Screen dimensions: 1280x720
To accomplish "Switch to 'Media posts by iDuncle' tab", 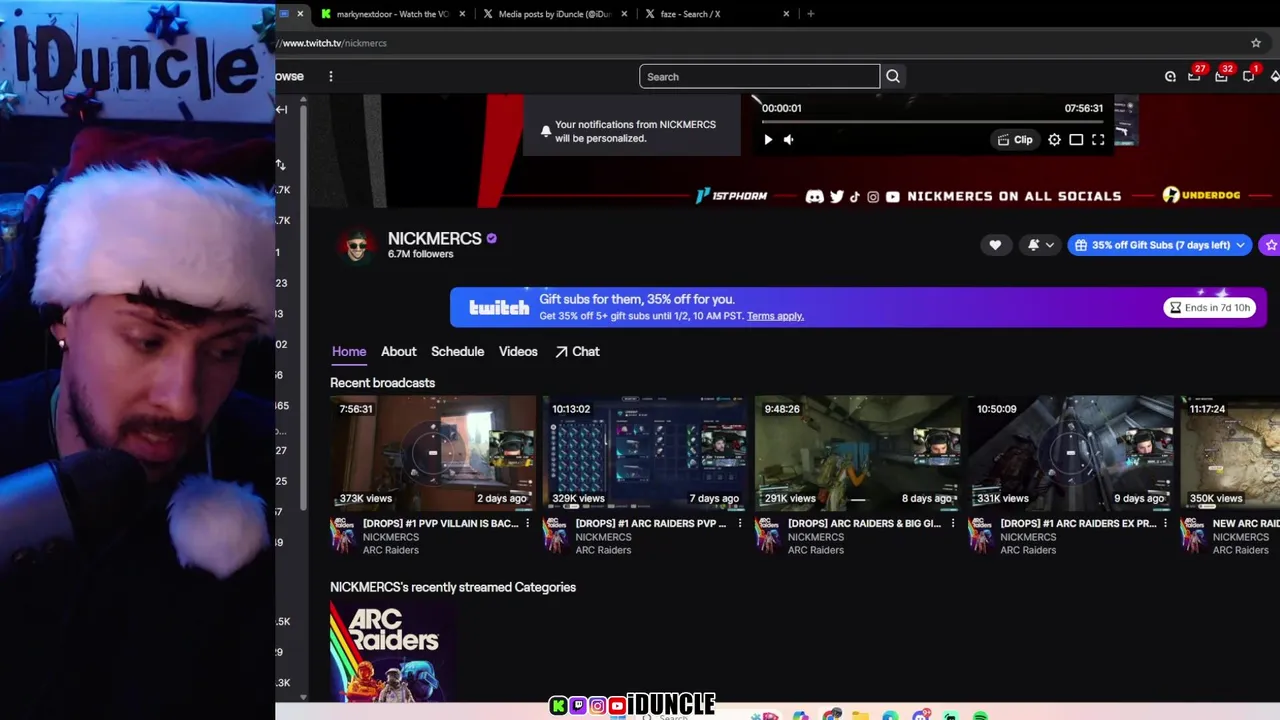I will 554,14.
